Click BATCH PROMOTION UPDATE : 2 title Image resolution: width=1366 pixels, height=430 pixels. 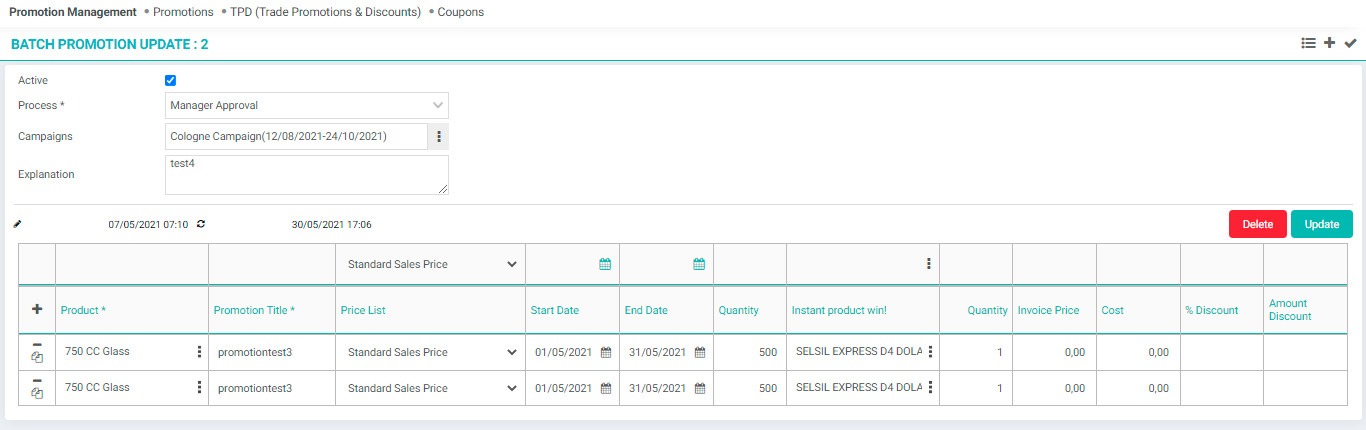click(110, 44)
